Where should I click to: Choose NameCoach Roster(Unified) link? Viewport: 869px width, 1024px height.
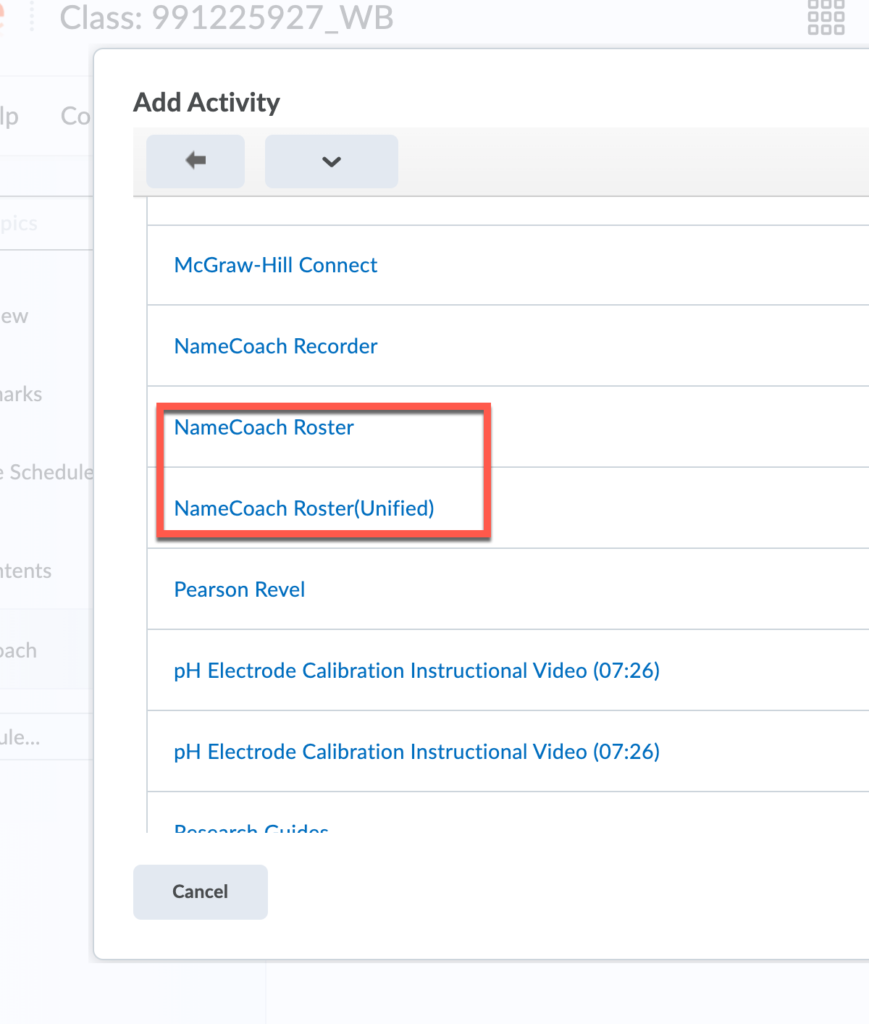[x=304, y=508]
